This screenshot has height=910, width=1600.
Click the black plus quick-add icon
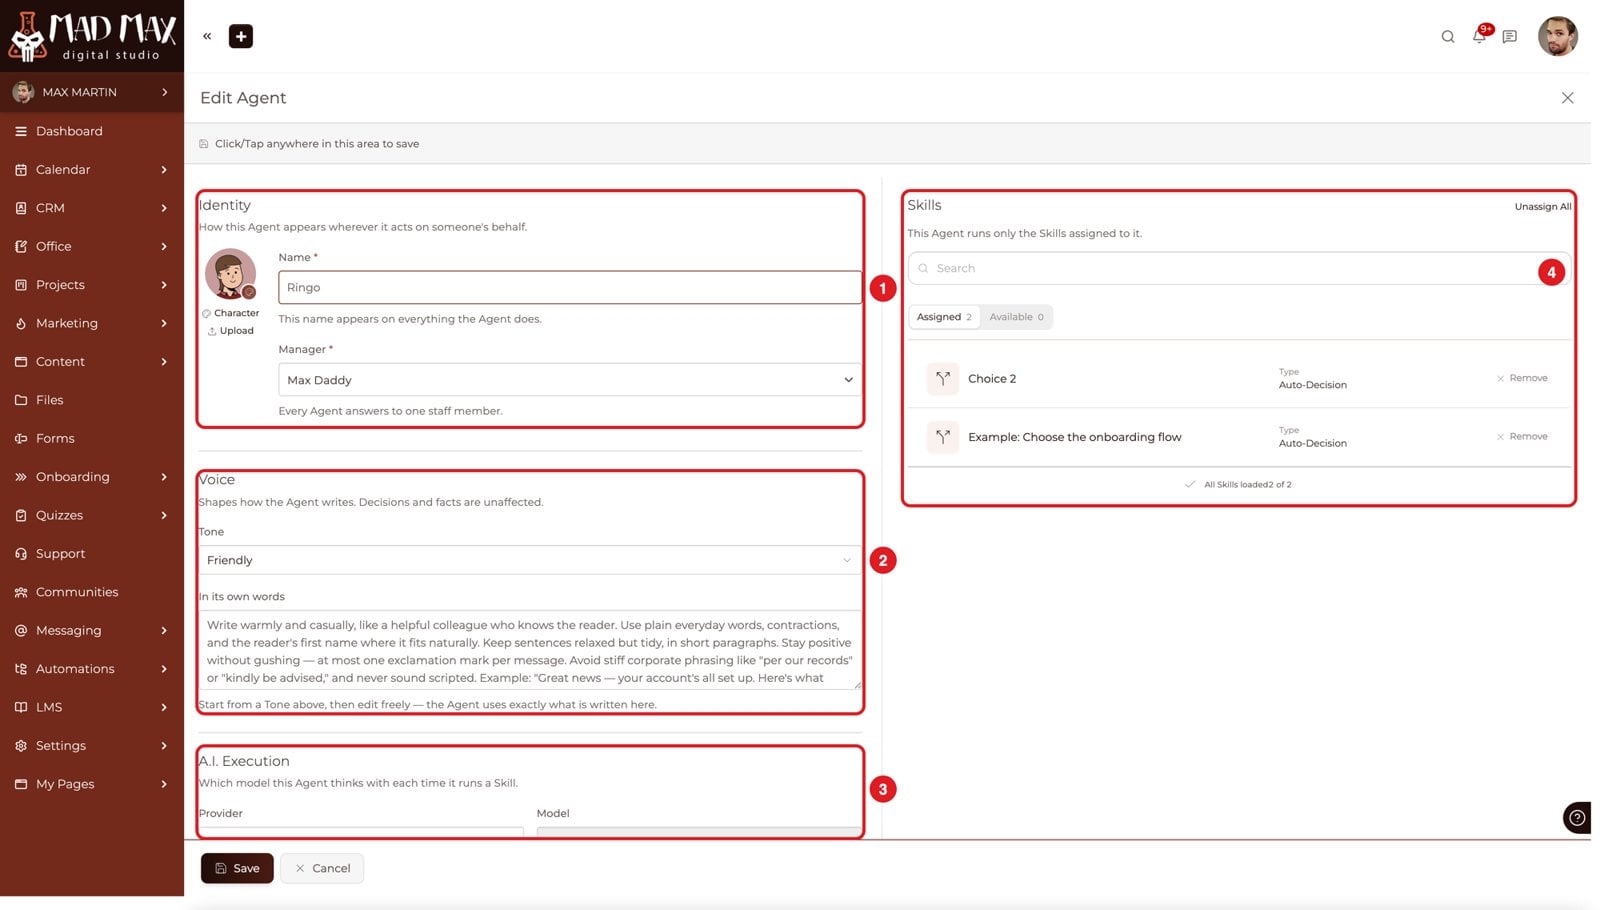coord(241,36)
